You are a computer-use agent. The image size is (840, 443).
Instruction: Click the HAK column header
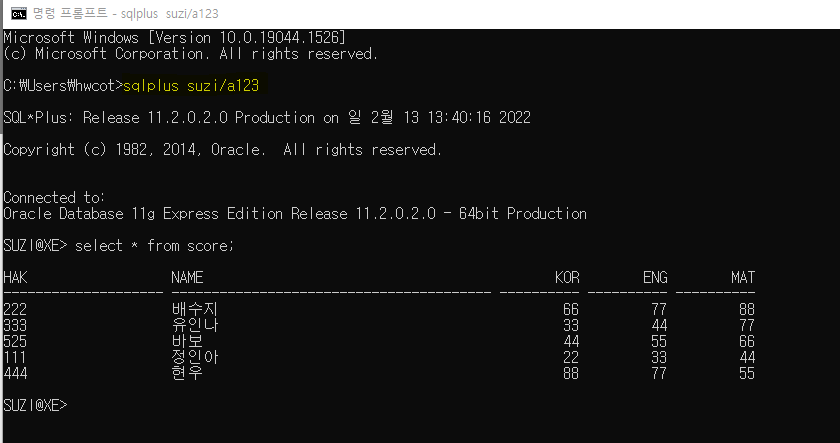click(x=16, y=277)
